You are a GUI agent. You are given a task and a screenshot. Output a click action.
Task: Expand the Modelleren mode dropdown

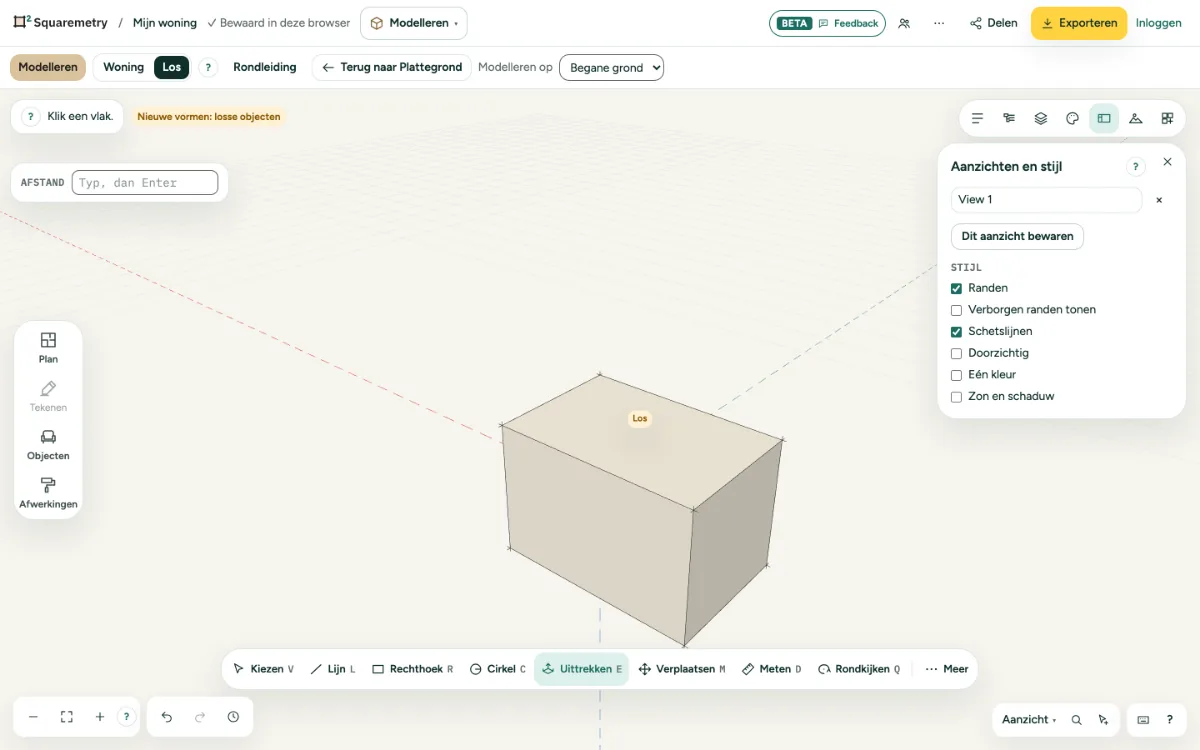[x=413, y=23]
